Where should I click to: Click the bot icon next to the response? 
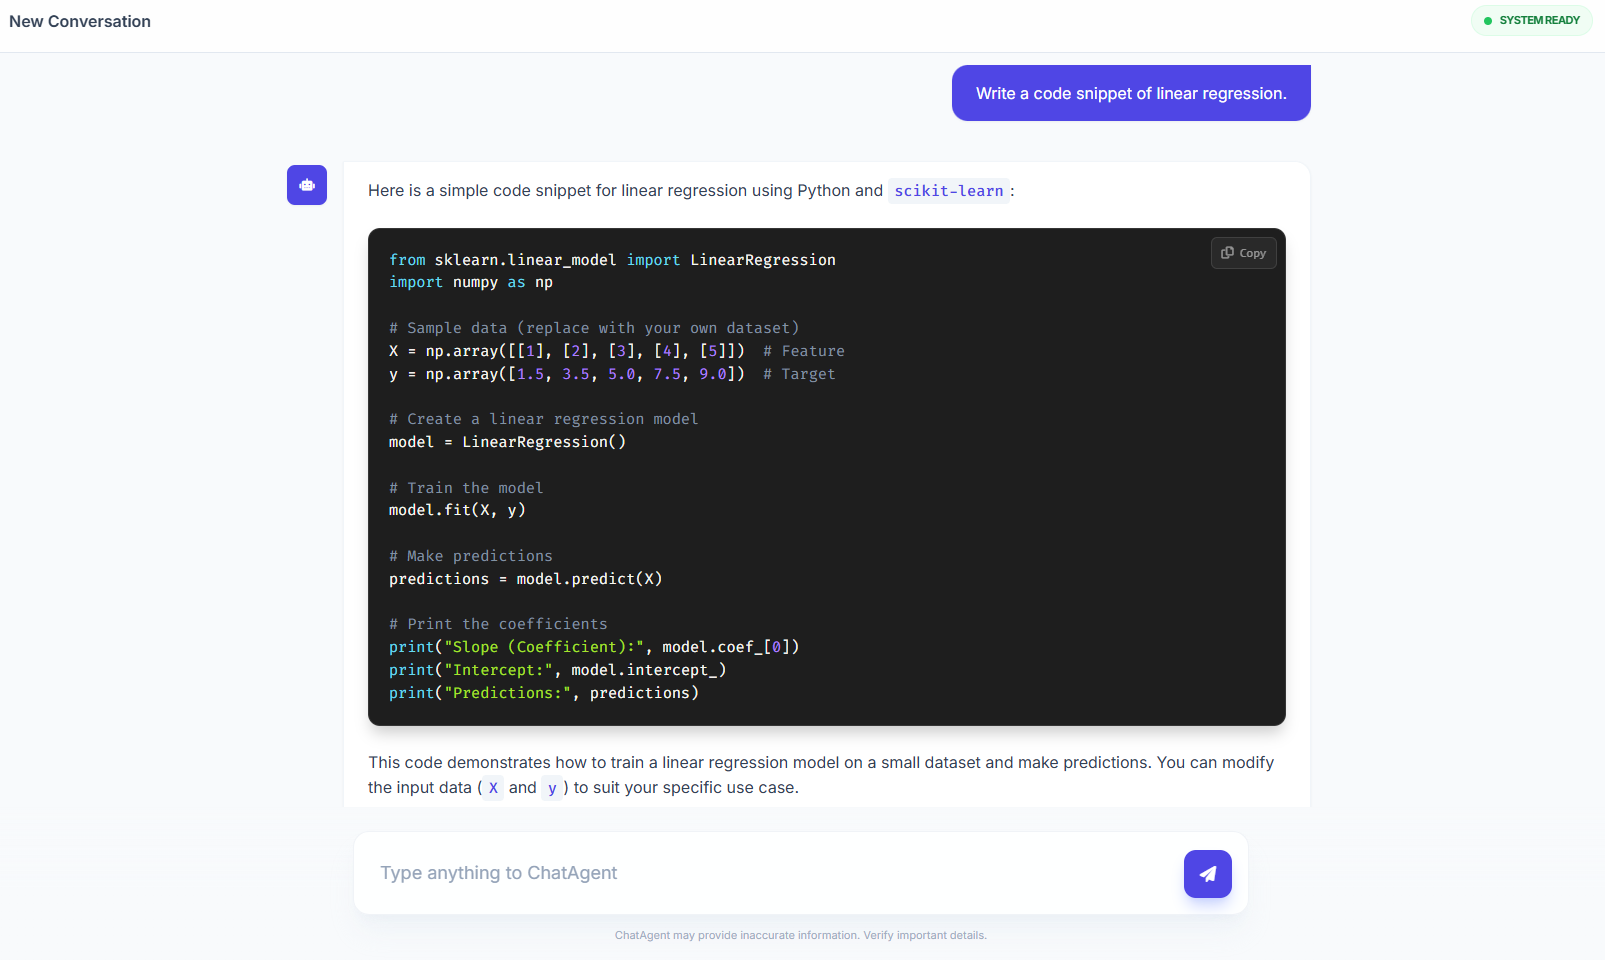tap(307, 185)
